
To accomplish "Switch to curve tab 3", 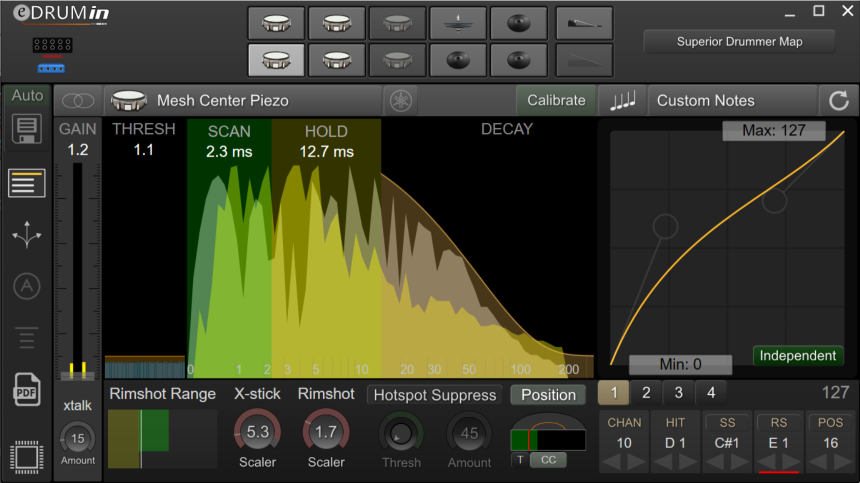I will click(678, 393).
